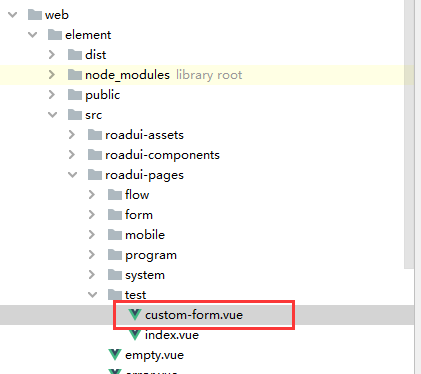Select the roadui-pages folder name

pyautogui.click(x=144, y=175)
